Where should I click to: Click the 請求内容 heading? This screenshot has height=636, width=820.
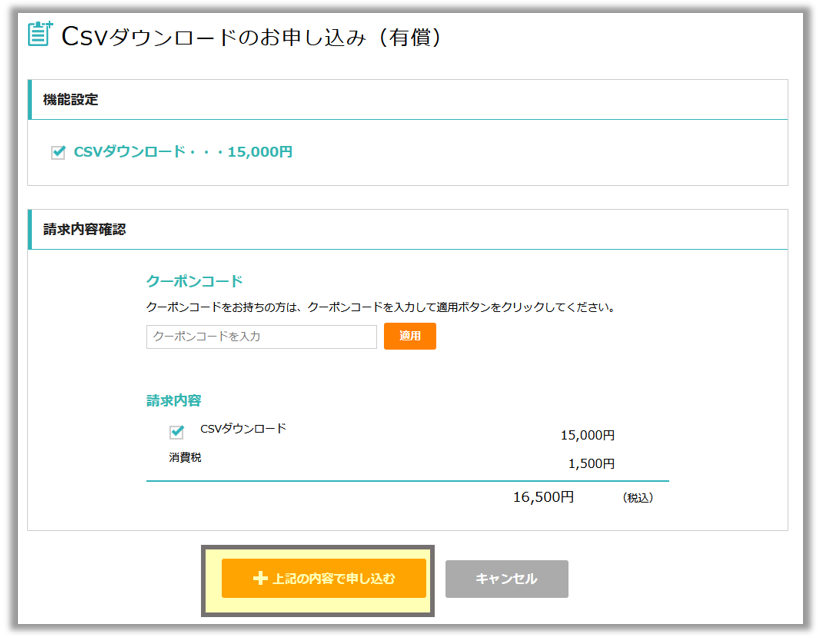[x=174, y=400]
